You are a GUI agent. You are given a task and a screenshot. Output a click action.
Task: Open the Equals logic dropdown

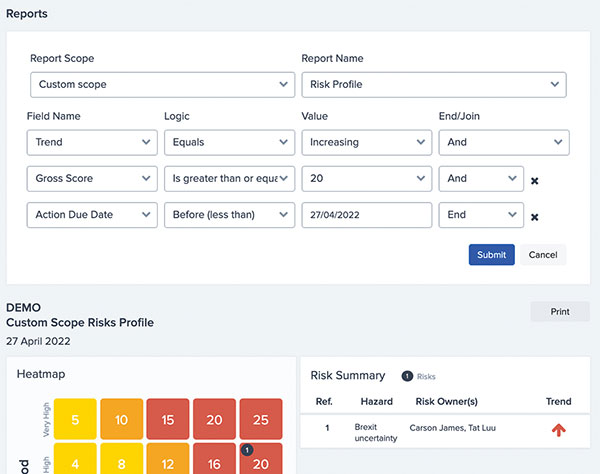tap(230, 142)
